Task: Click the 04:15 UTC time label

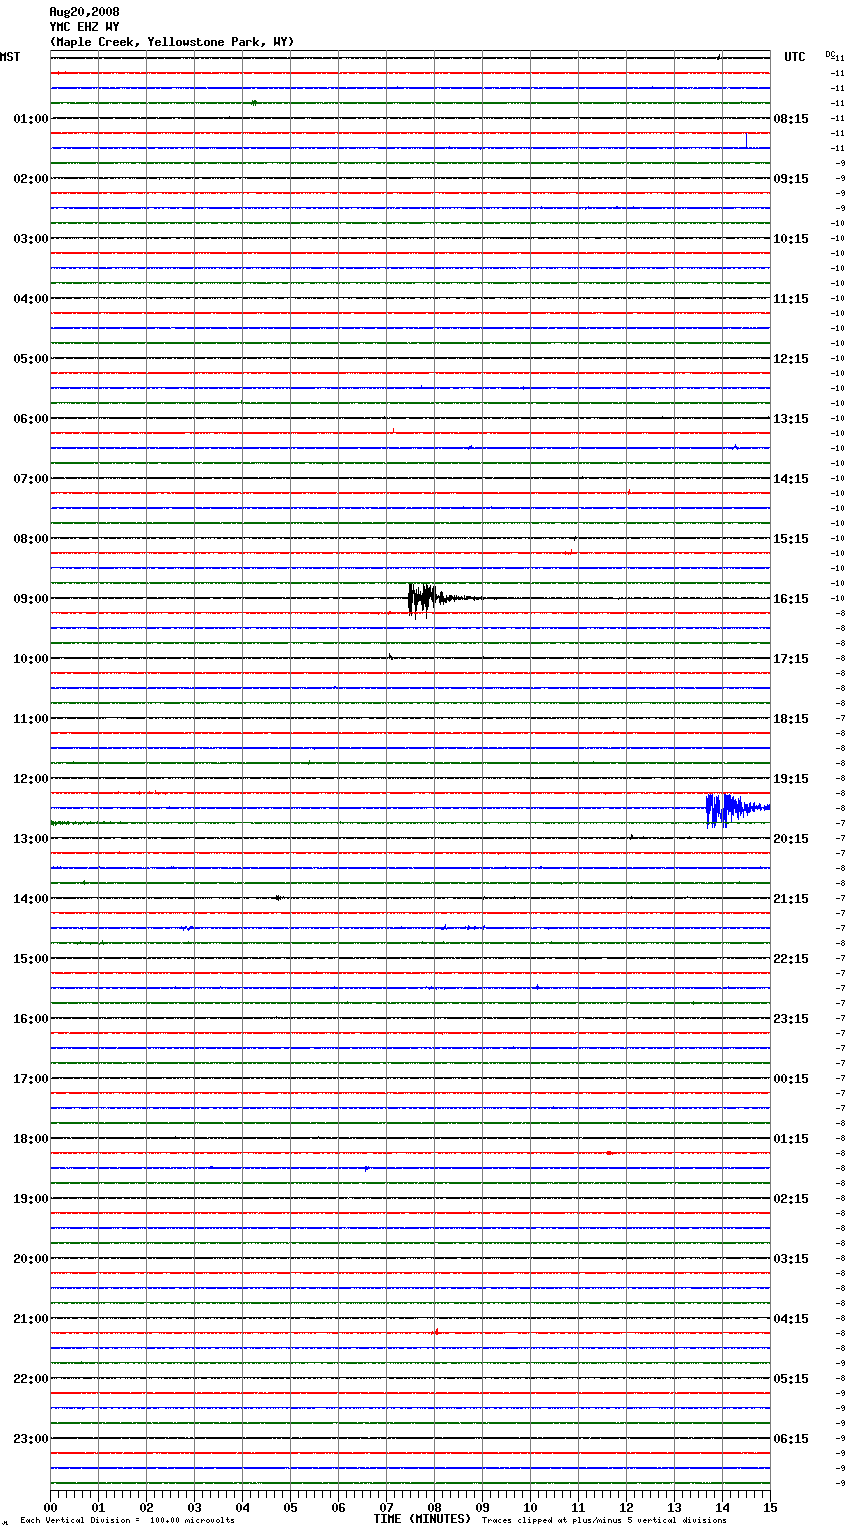Action: 791,1319
